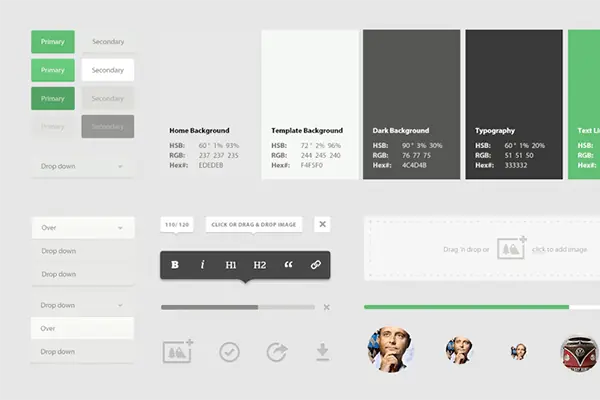Click the small x beside the gray progress bar
This screenshot has height=400, width=600.
point(326,307)
